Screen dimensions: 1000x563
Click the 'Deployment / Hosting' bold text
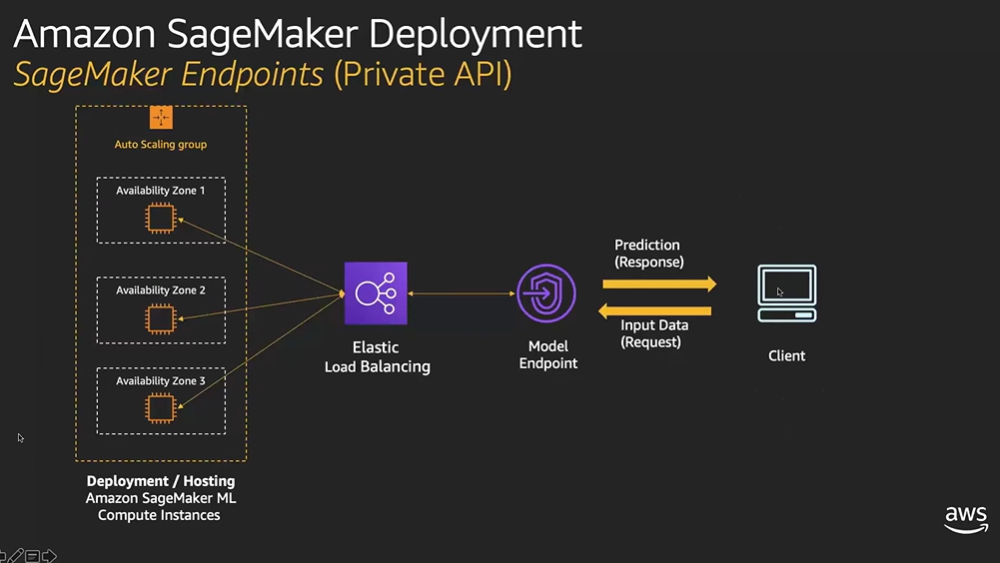161,481
